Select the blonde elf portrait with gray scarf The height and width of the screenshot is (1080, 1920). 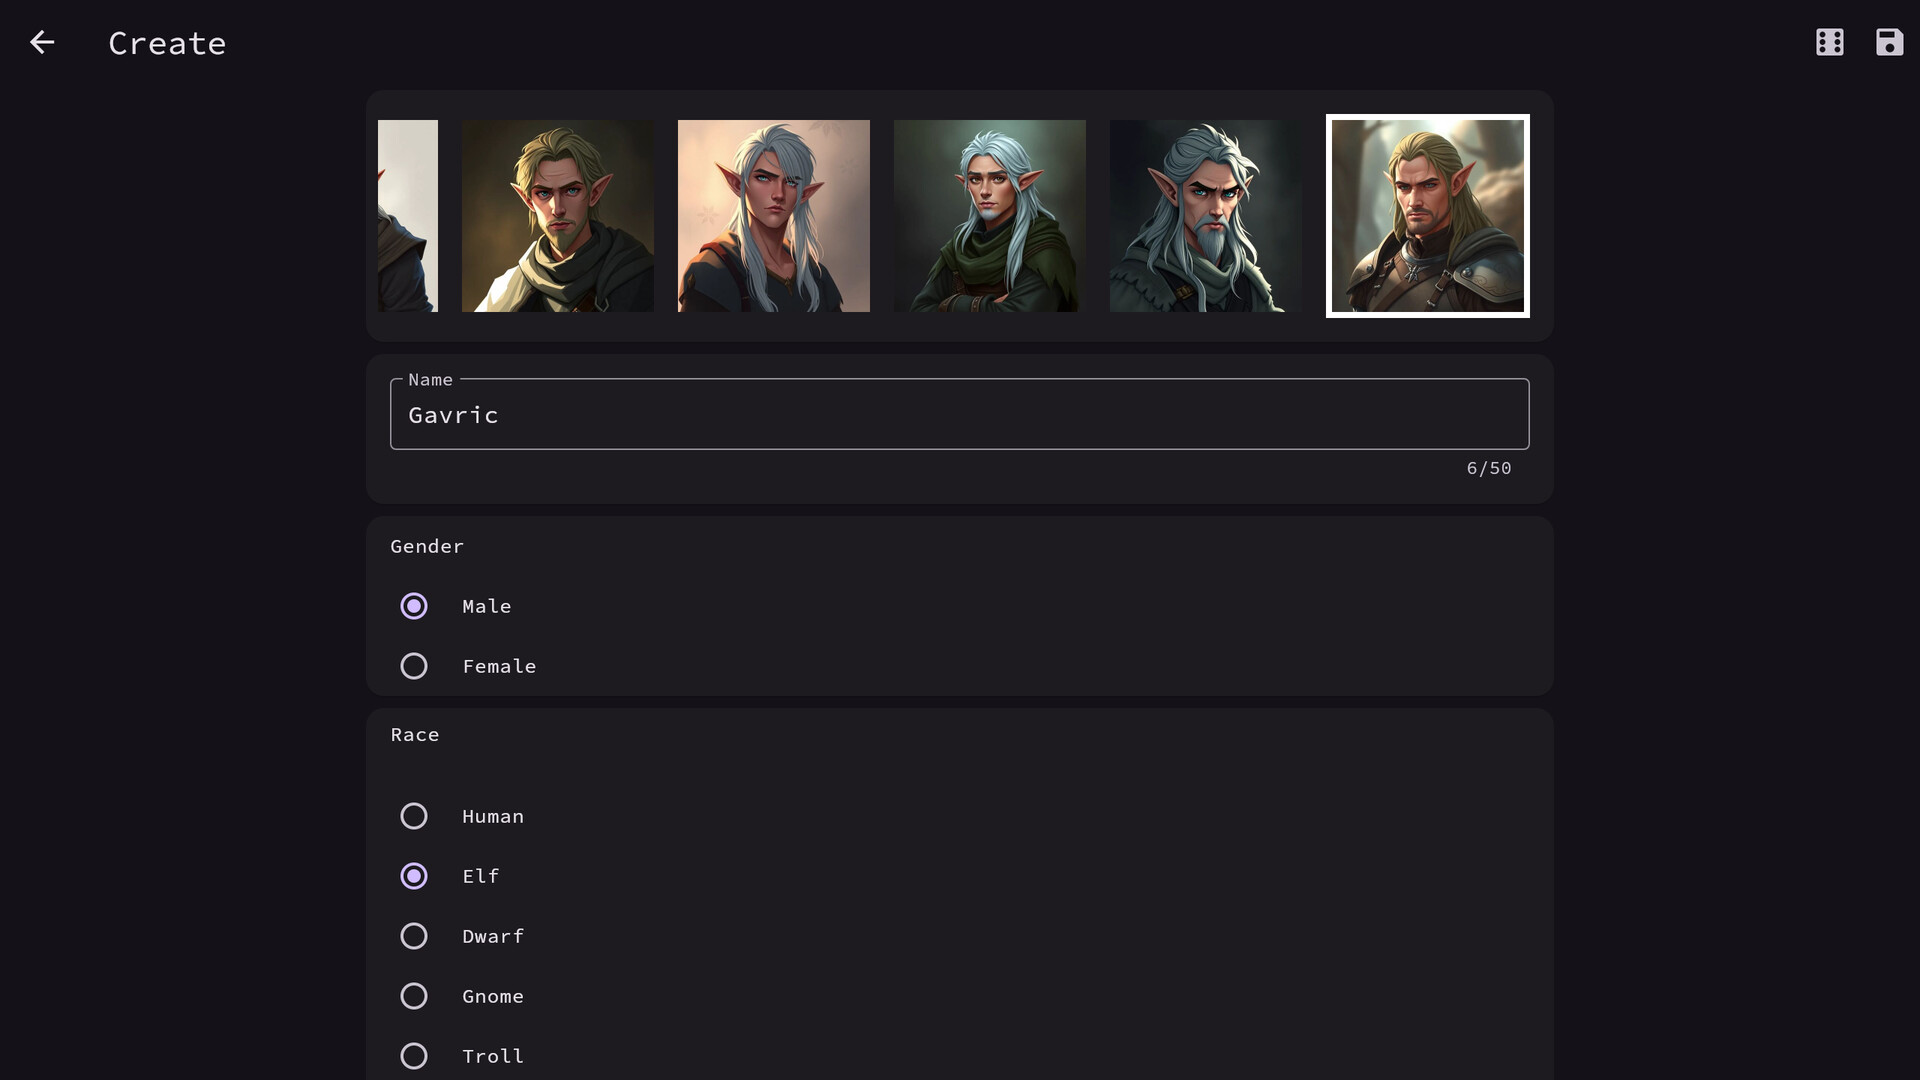coord(557,216)
